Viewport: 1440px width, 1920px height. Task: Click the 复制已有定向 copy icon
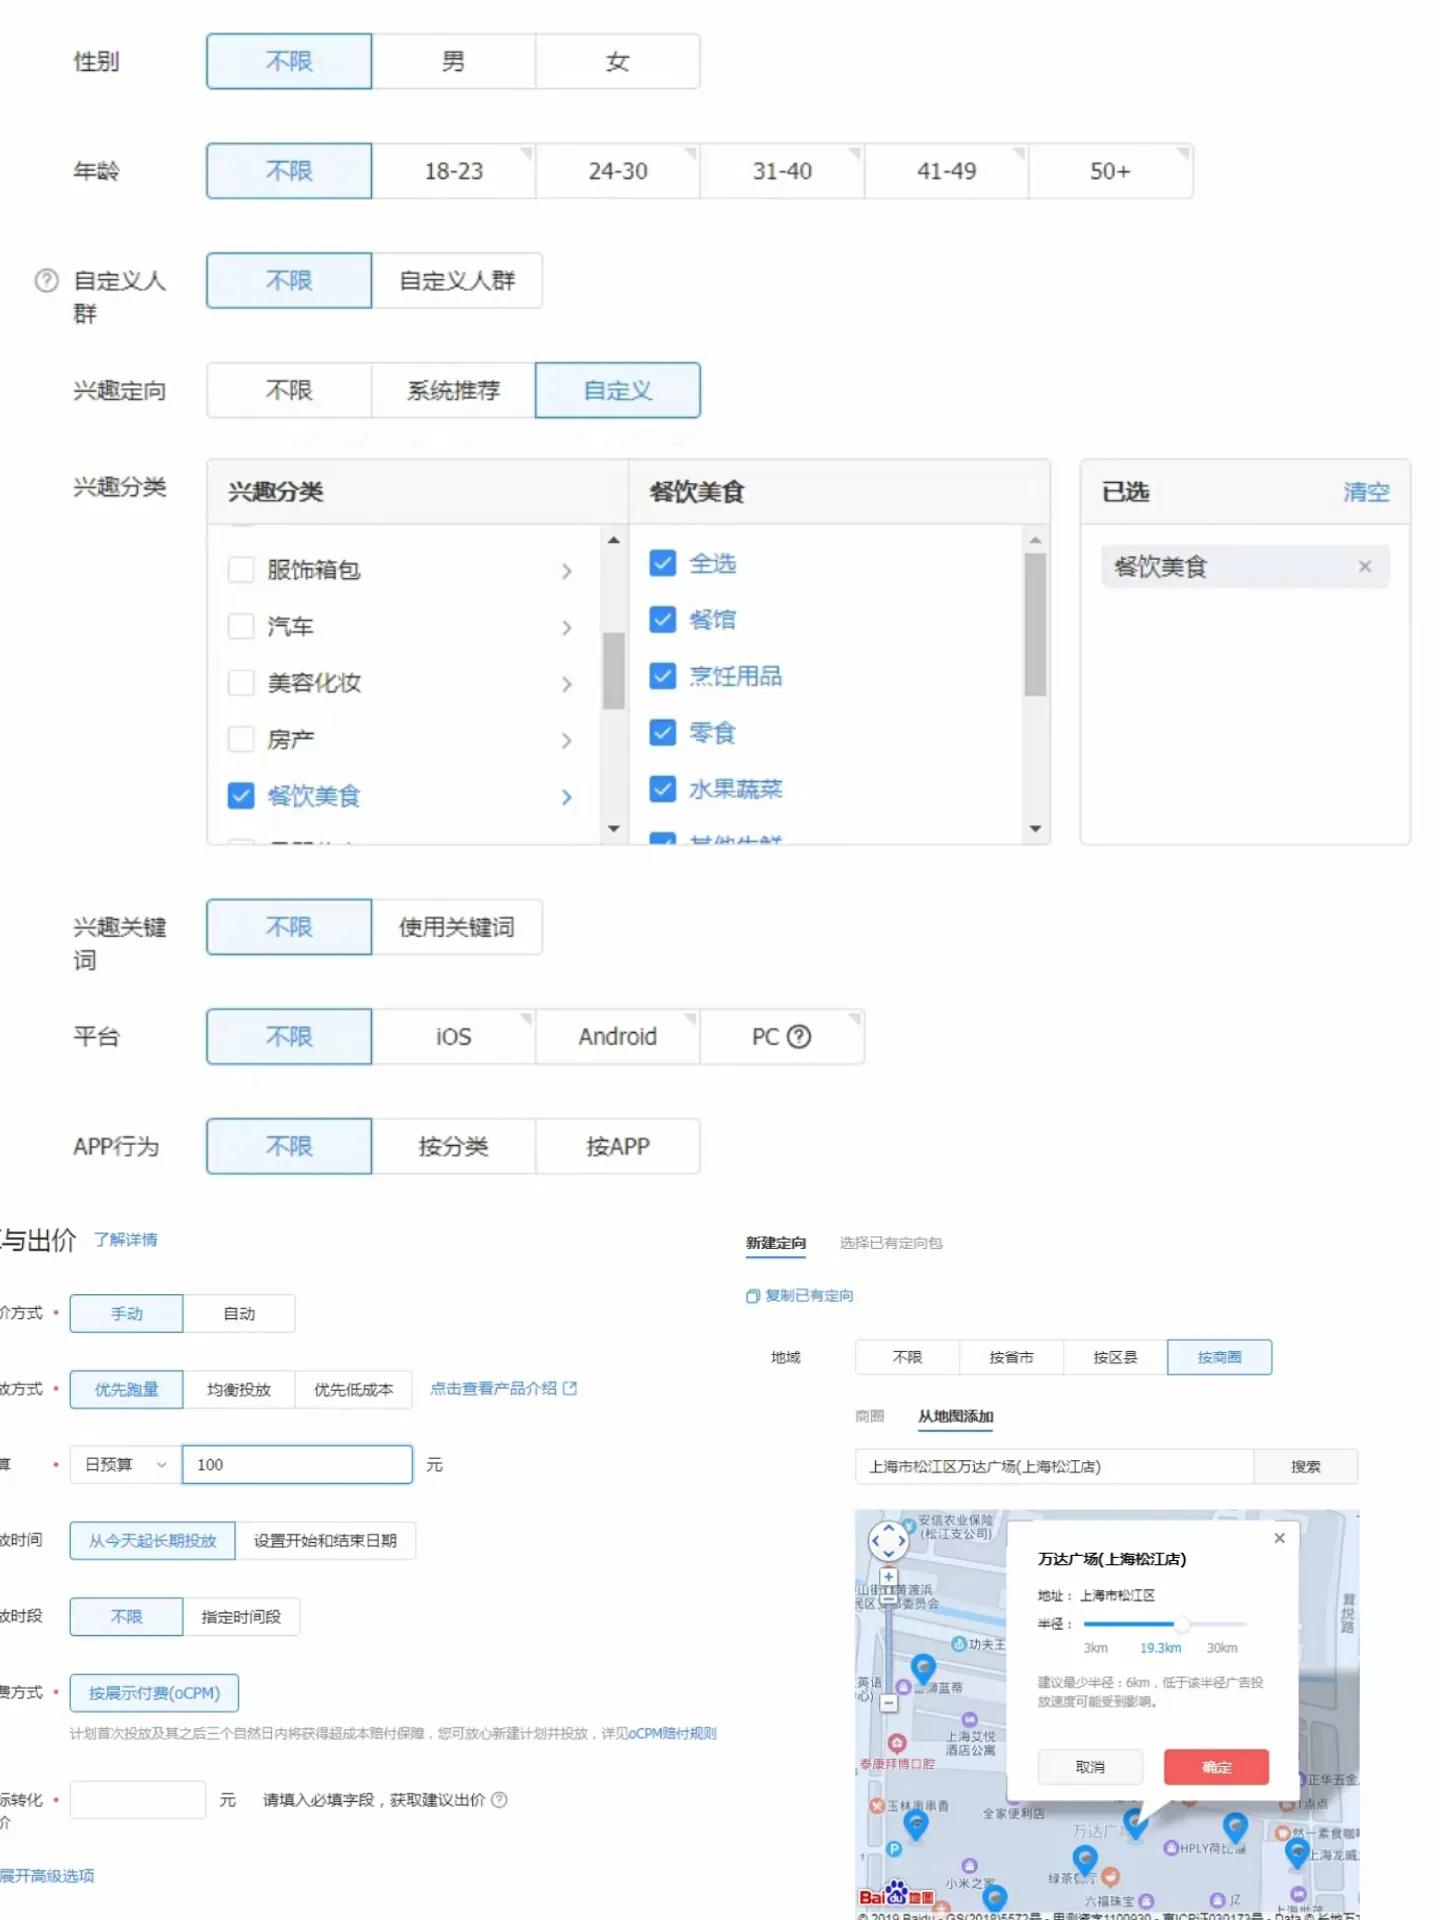coord(753,1296)
